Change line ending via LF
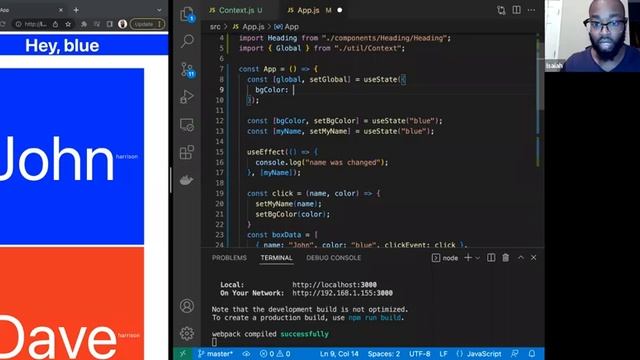Viewport: 640px width, 360px height. 443,354
